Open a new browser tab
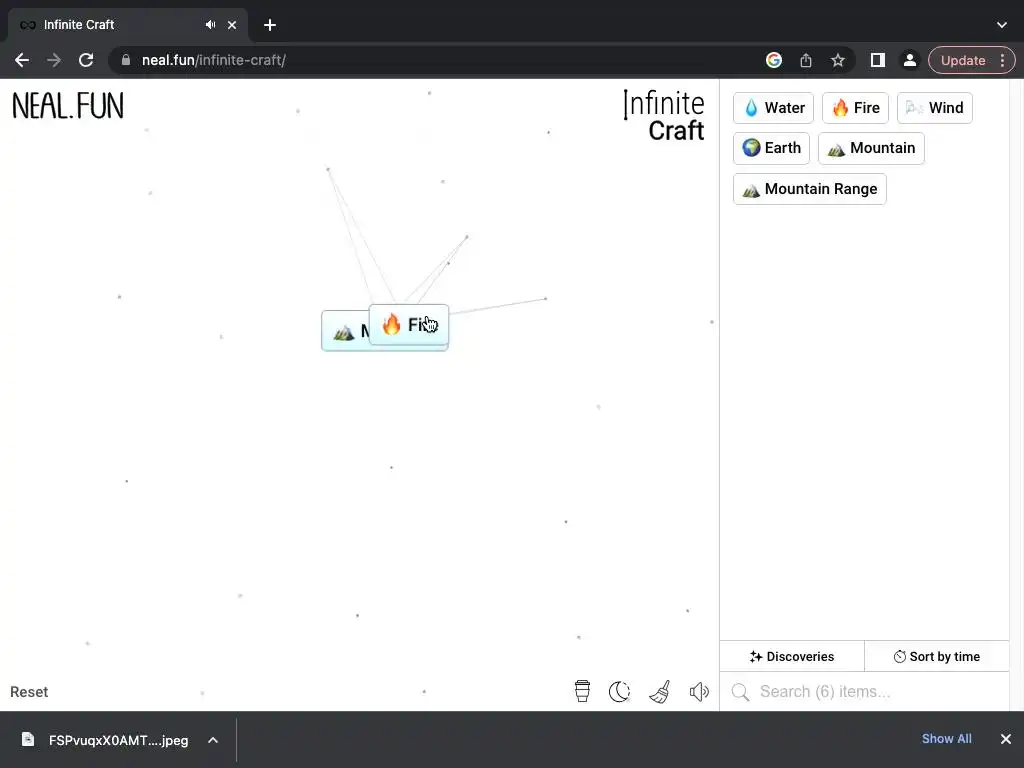1024x768 pixels. pyautogui.click(x=270, y=25)
